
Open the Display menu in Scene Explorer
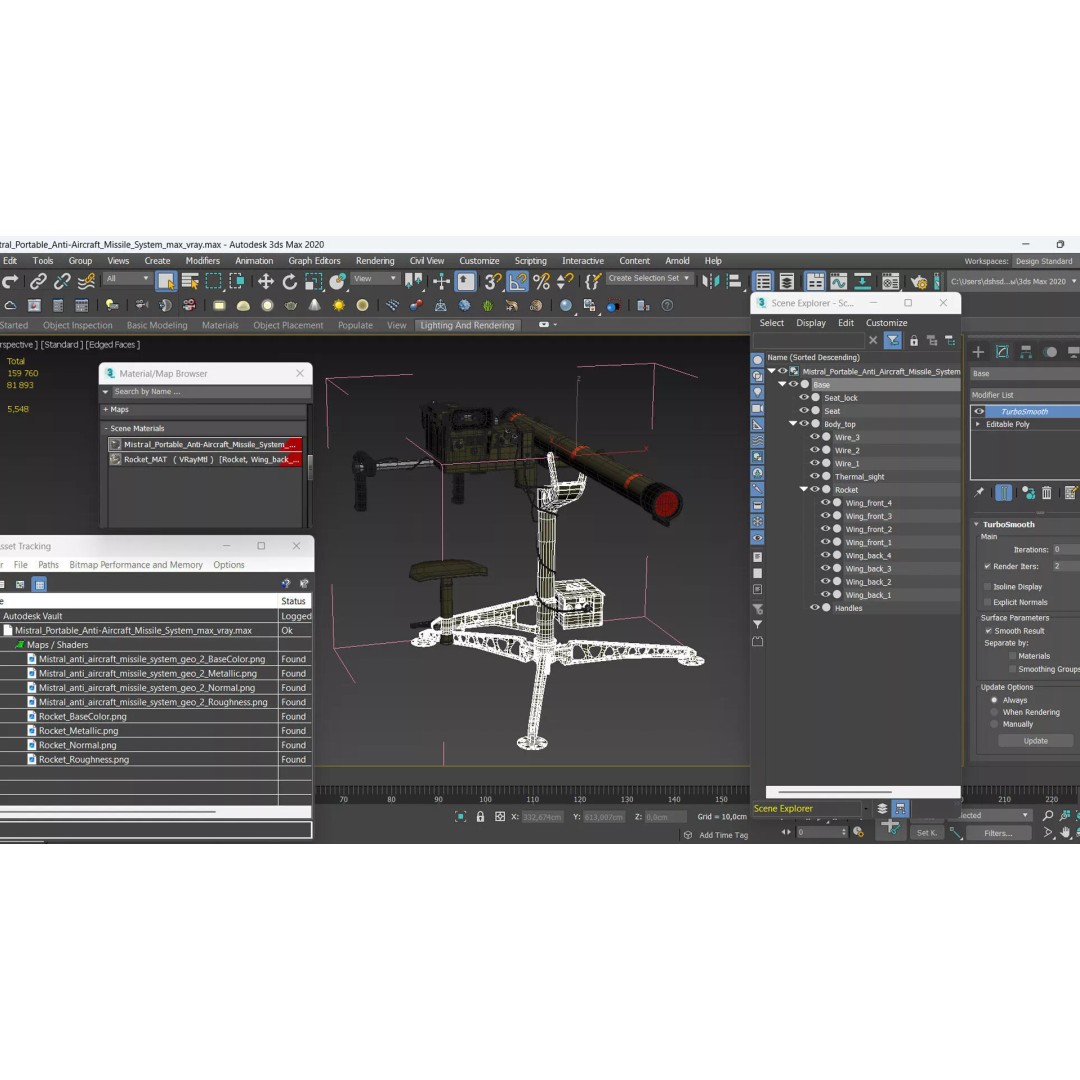pyautogui.click(x=811, y=323)
